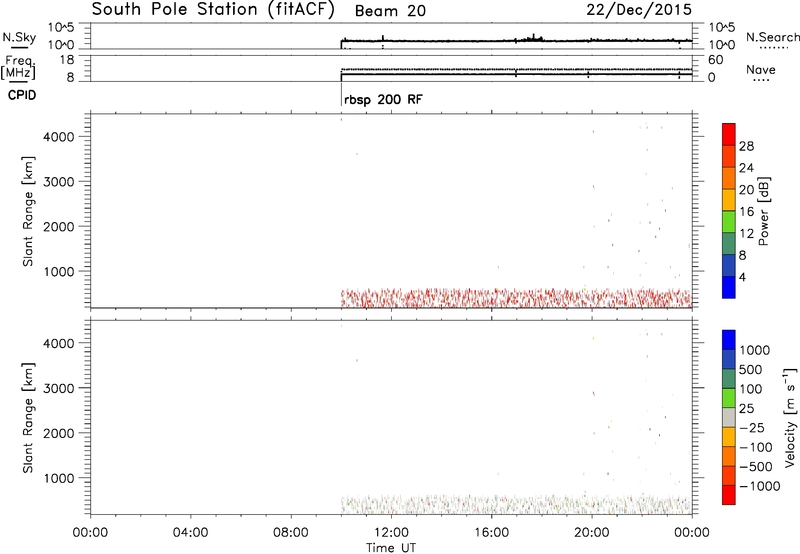Screen dimensions: 800x554
Task: Click the '60' Nave axis tick label
Action: [715, 60]
